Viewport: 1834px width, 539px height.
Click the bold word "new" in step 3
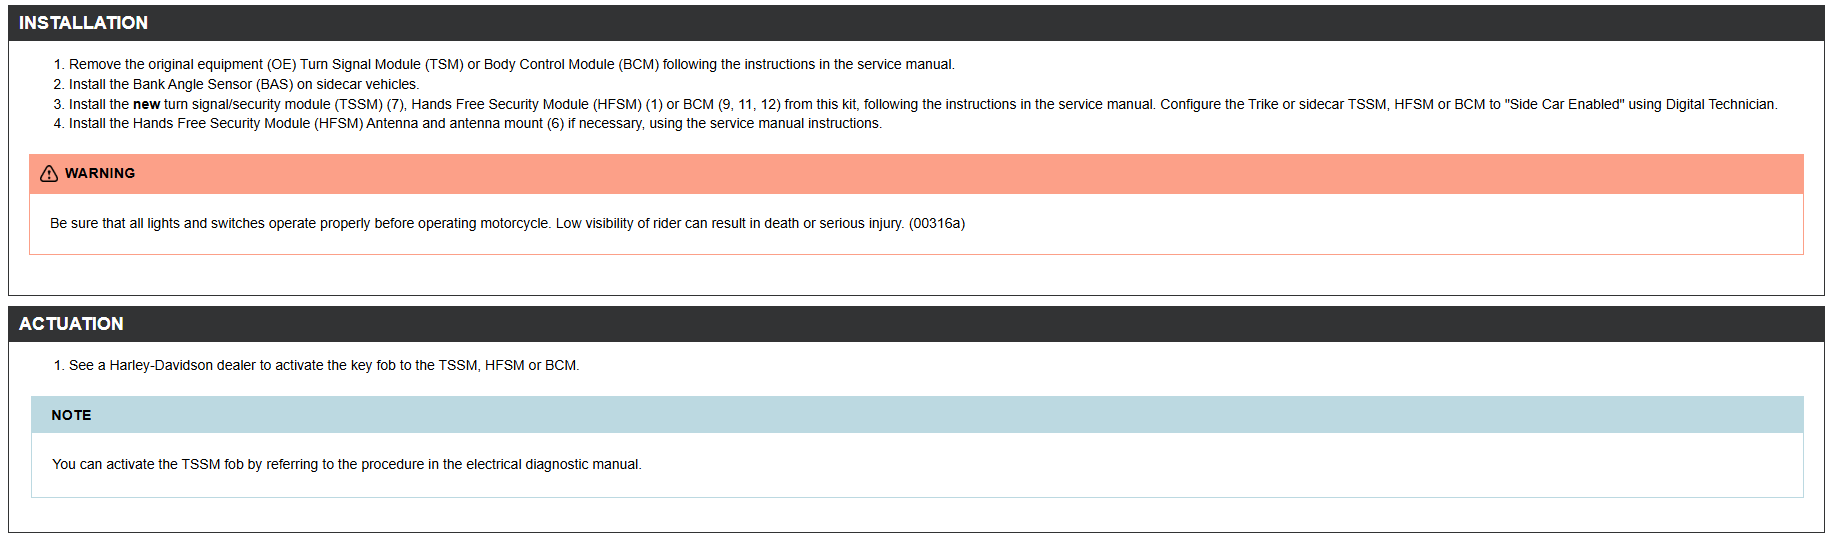coord(146,104)
